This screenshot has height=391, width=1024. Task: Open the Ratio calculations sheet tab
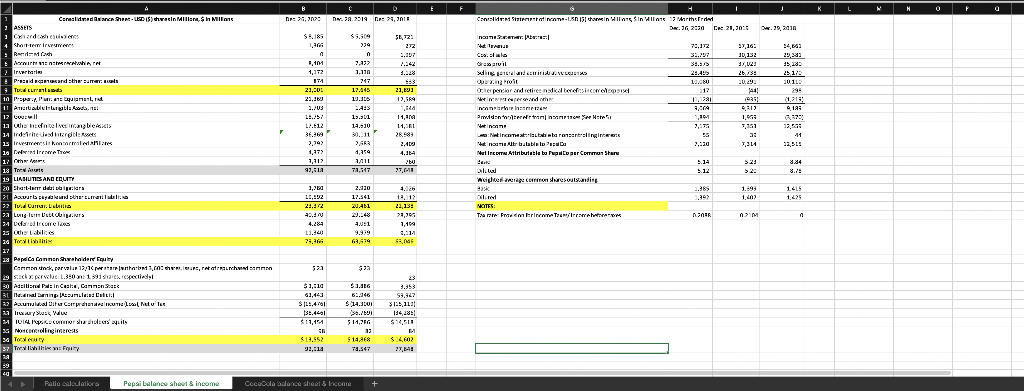pyautogui.click(x=71, y=384)
